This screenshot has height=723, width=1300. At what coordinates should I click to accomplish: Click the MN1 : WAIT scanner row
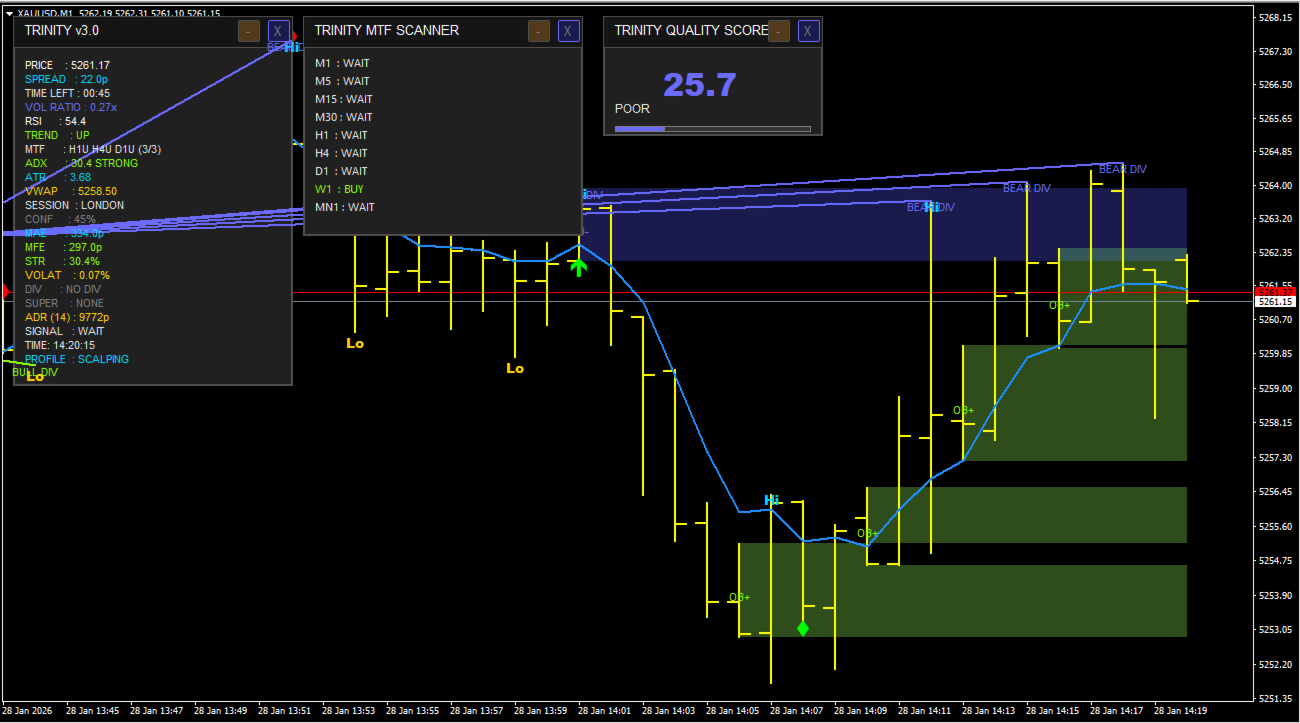click(345, 207)
